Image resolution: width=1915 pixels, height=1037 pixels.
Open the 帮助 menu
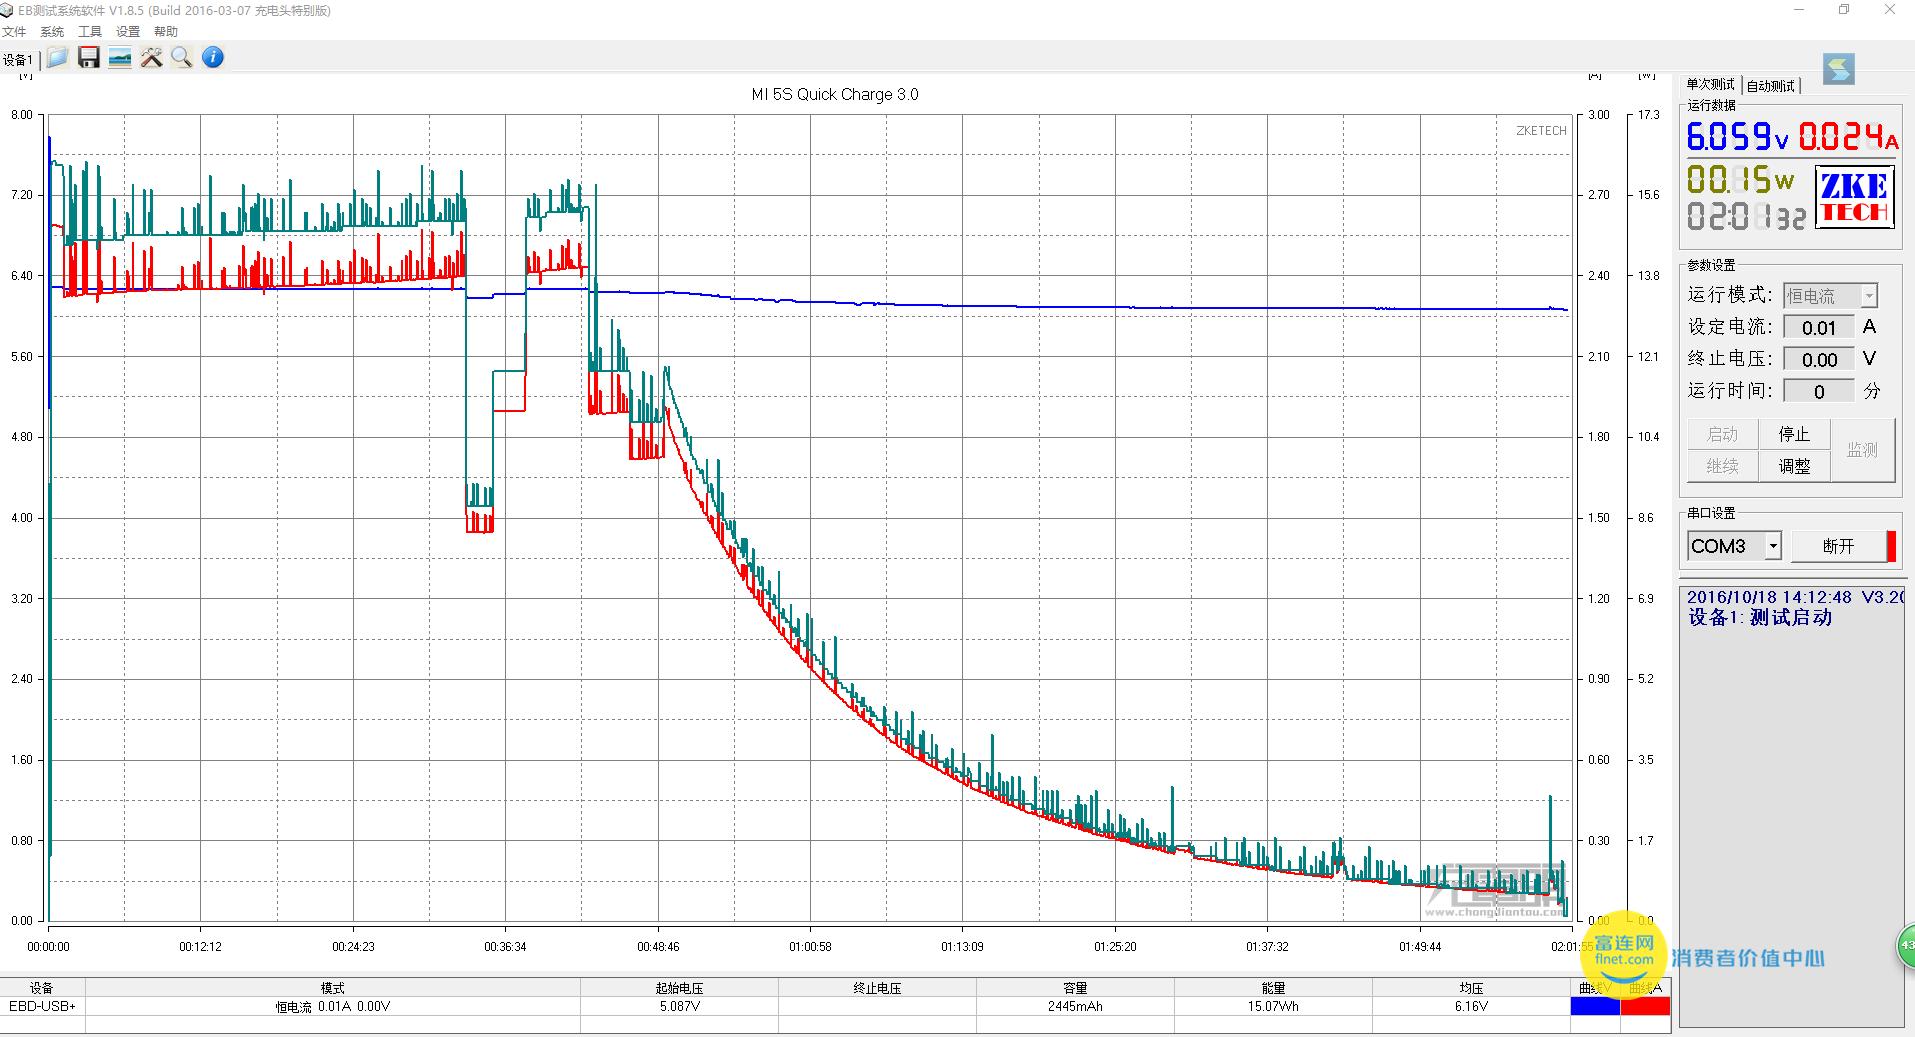pos(166,32)
